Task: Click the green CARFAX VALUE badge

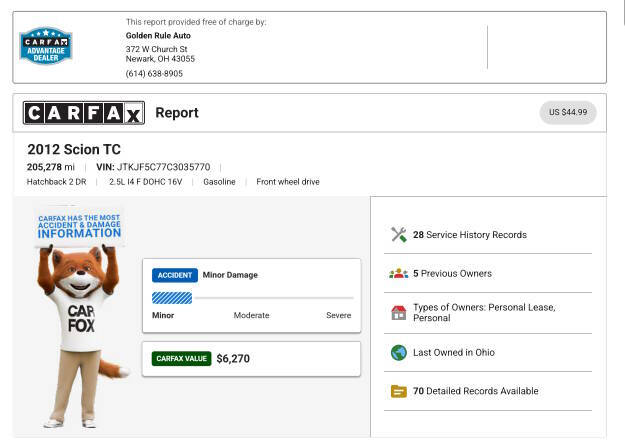Action: [x=181, y=358]
